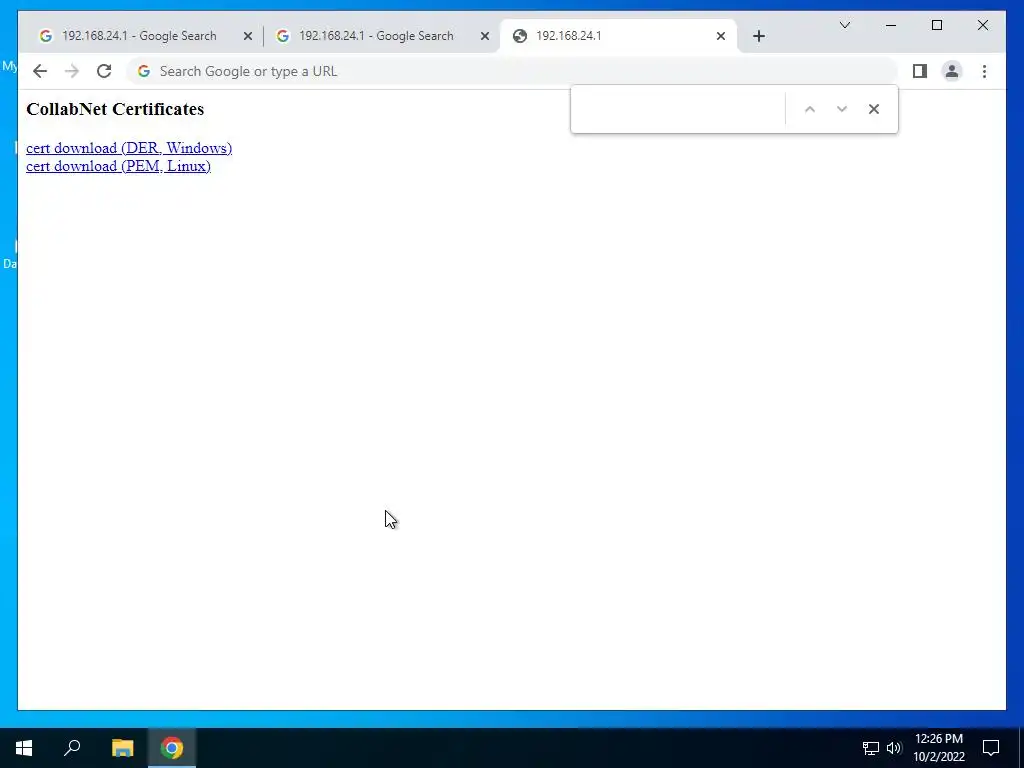1024x768 pixels.
Task: Close the 192.168.24.1 tab
Action: pyautogui.click(x=721, y=36)
